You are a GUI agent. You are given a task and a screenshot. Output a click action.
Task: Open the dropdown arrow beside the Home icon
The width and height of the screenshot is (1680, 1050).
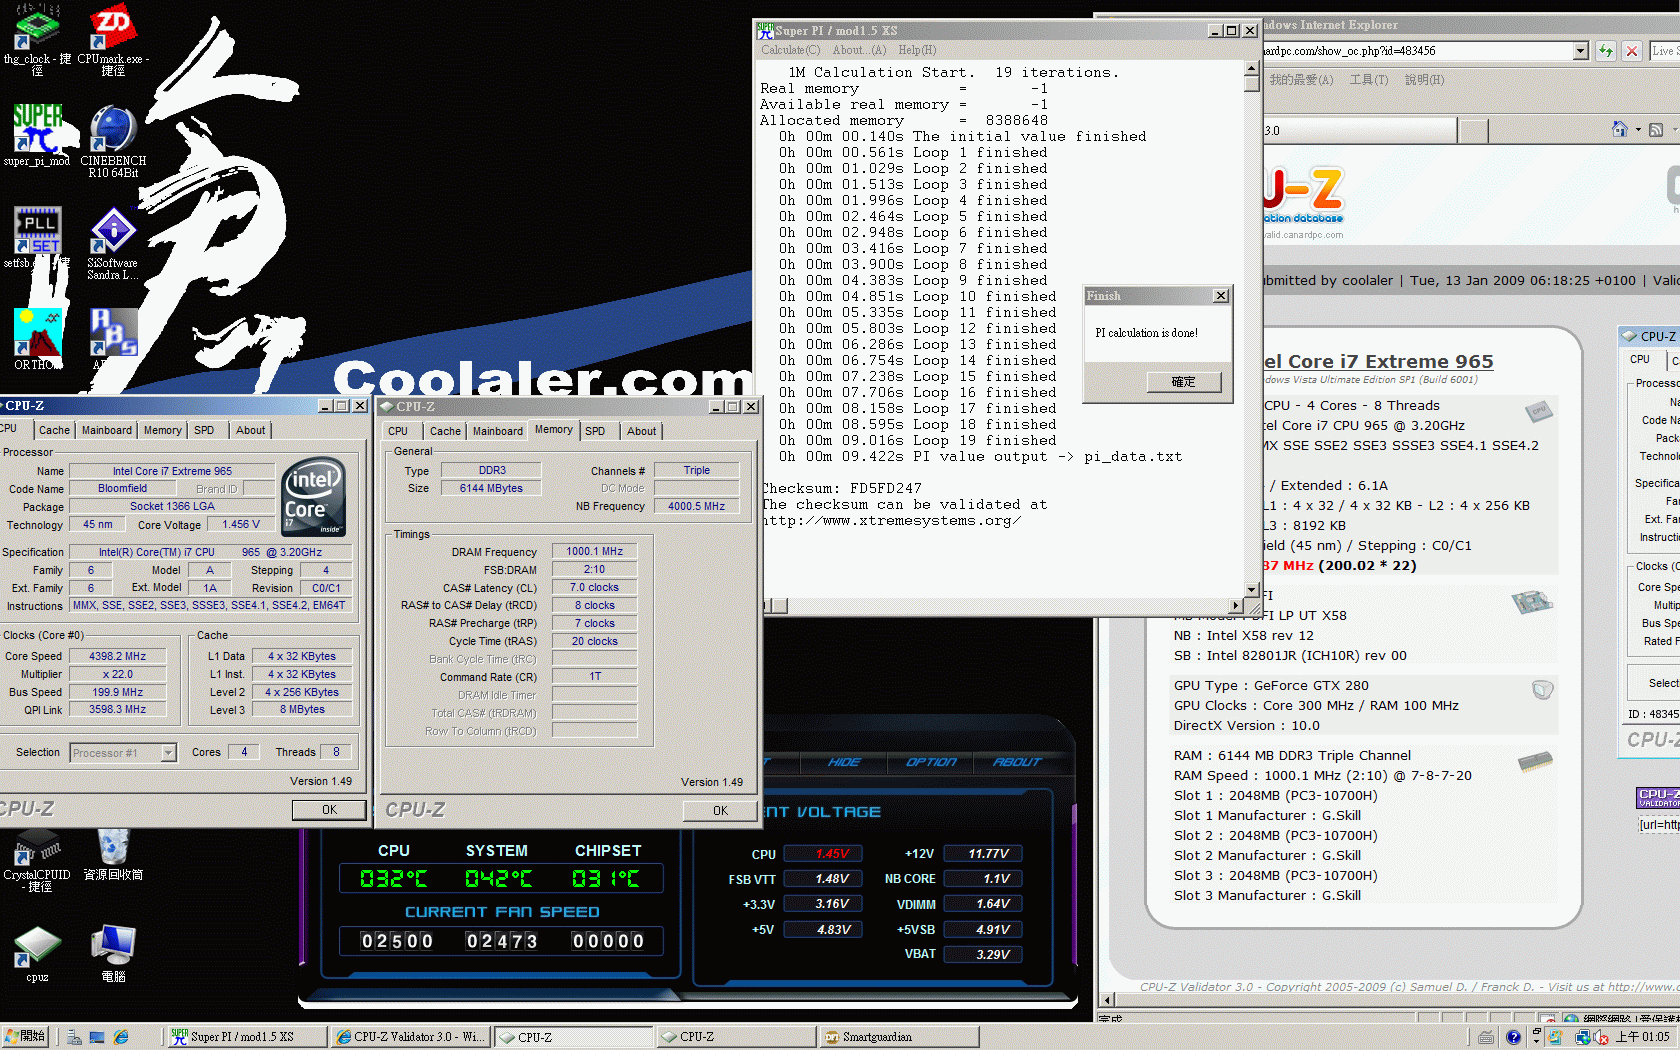pyautogui.click(x=1638, y=130)
